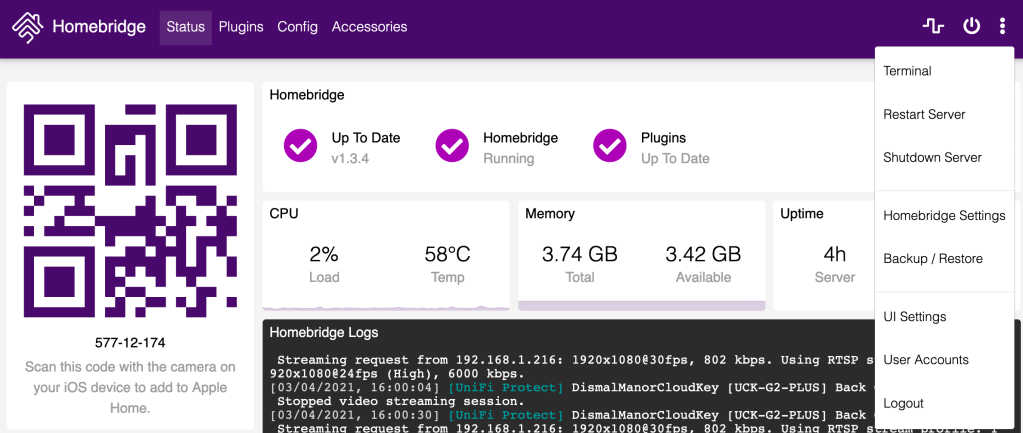
Task: Go to the Config tab
Action: tap(297, 27)
